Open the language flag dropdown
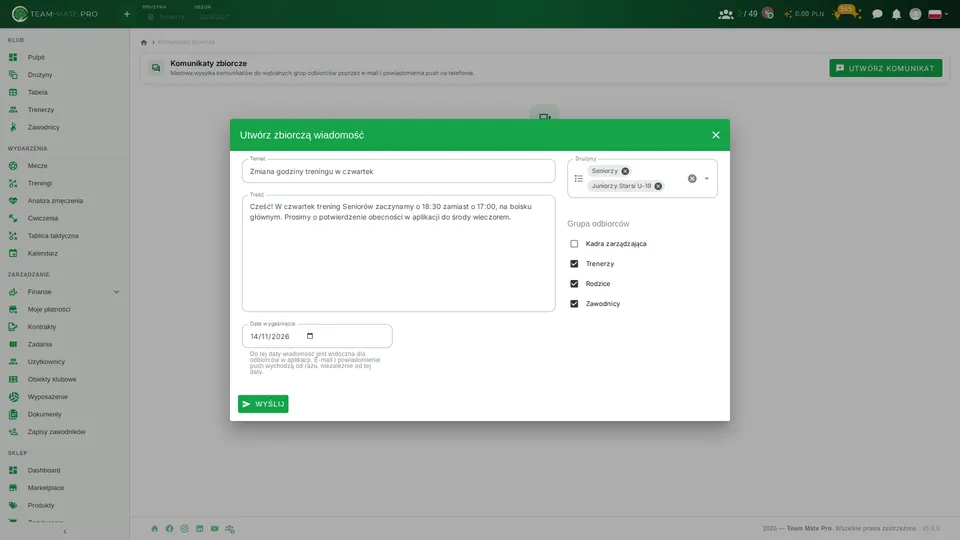This screenshot has height=540, width=960. [x=938, y=14]
